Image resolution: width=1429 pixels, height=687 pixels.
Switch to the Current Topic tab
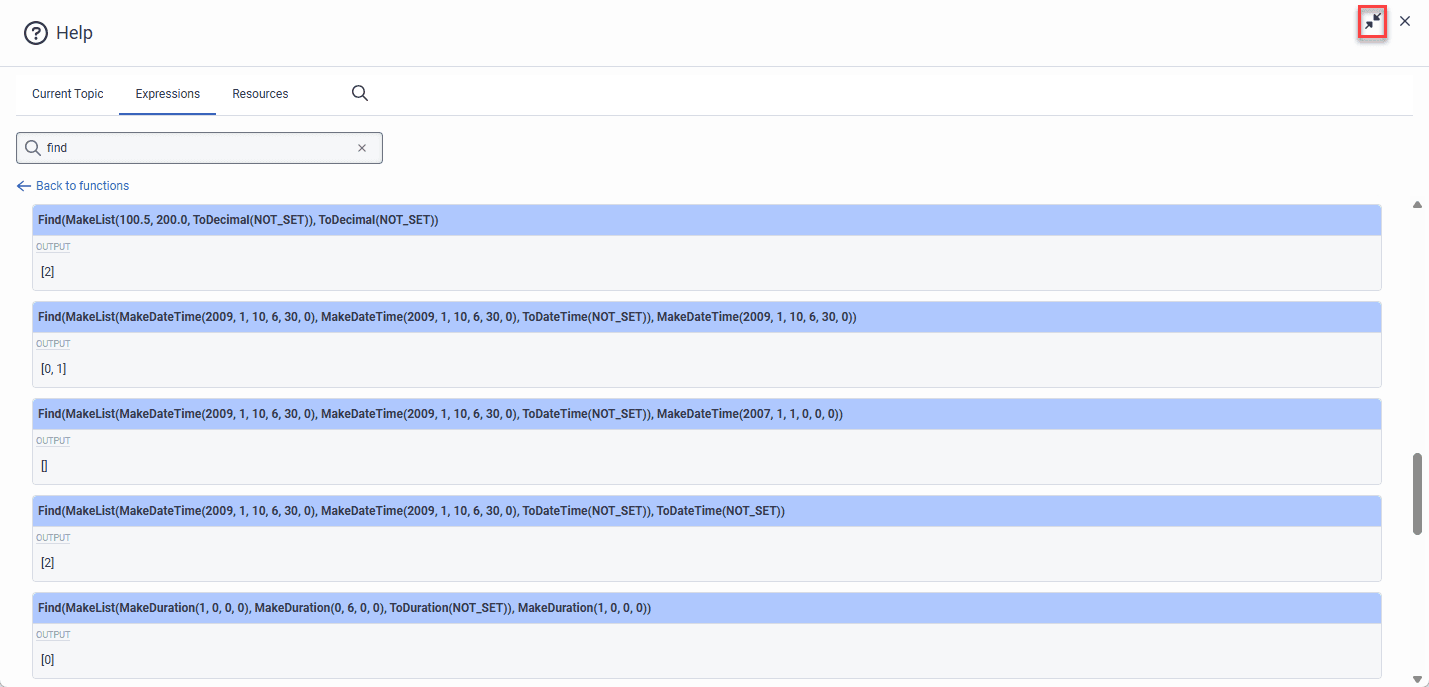click(67, 93)
